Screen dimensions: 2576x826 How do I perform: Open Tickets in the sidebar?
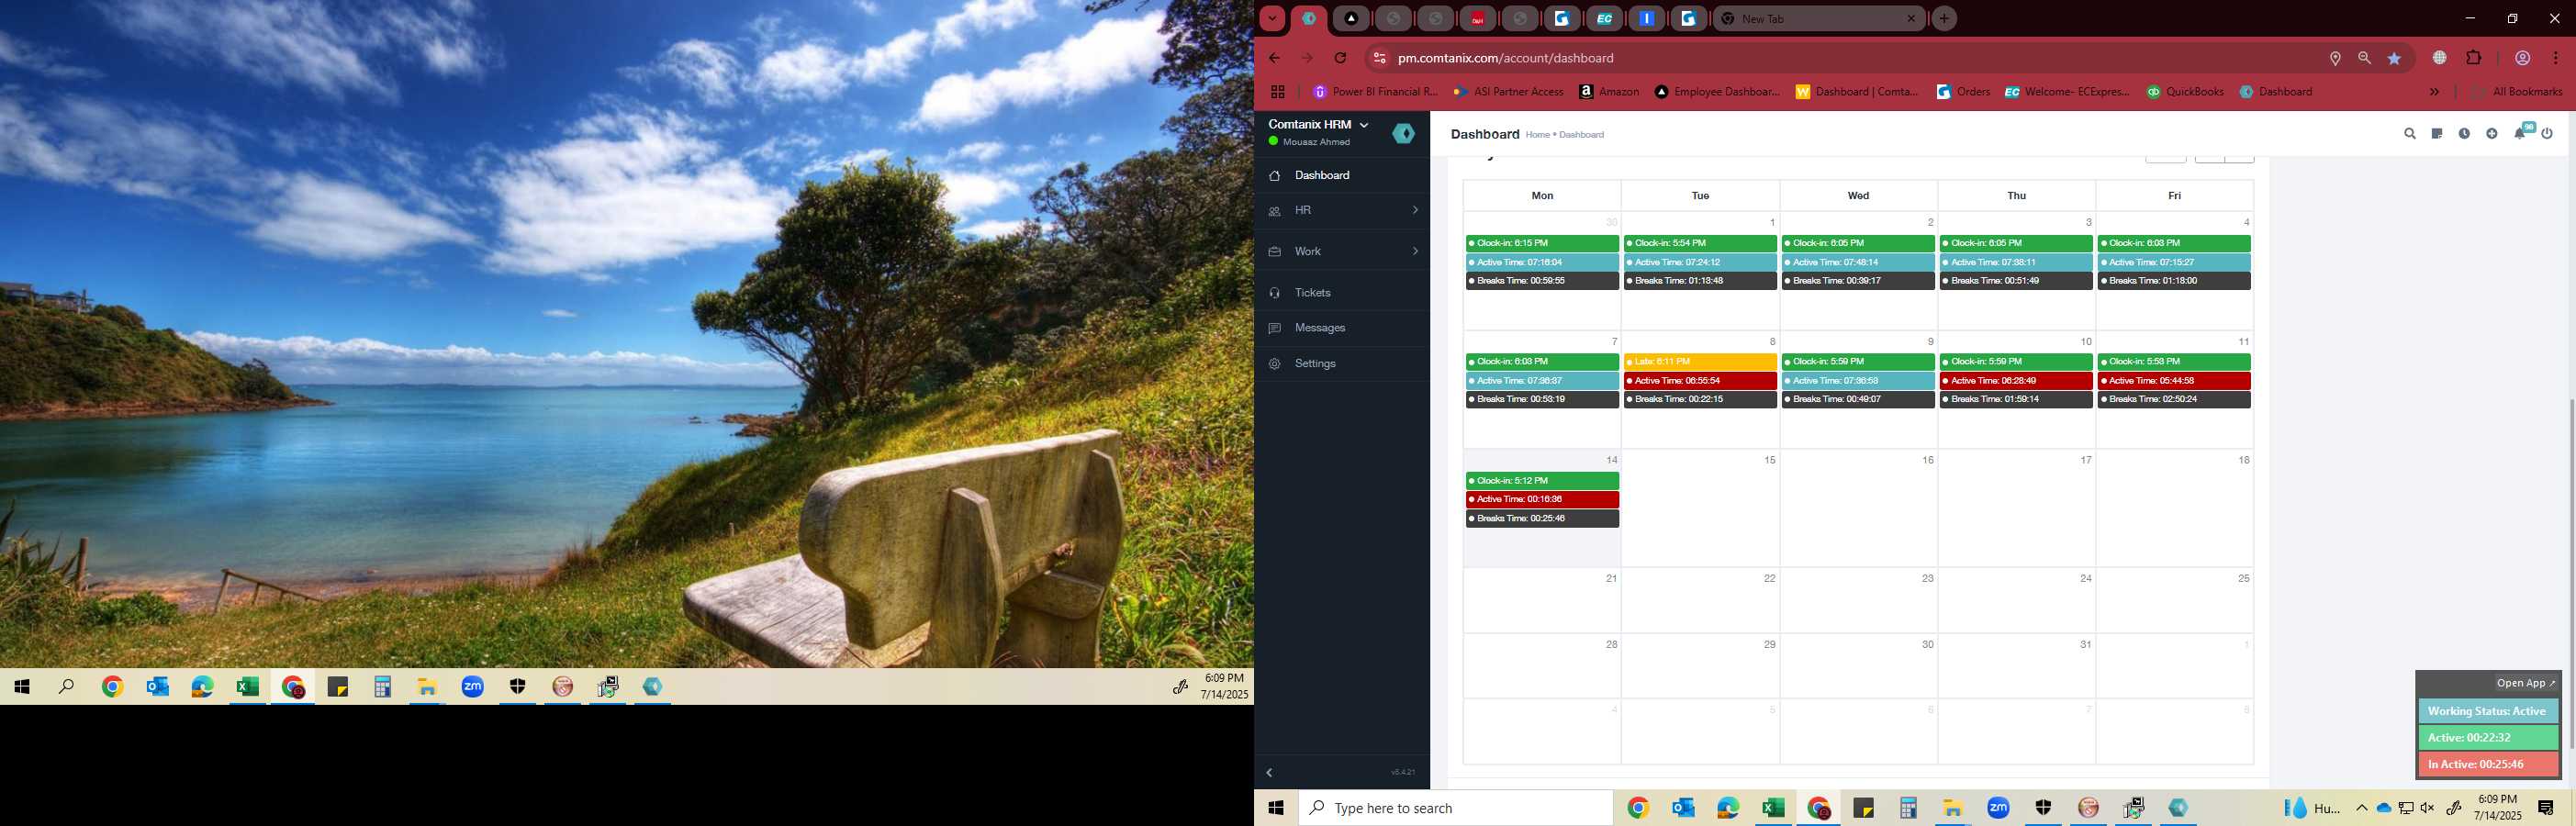pyautogui.click(x=1342, y=293)
